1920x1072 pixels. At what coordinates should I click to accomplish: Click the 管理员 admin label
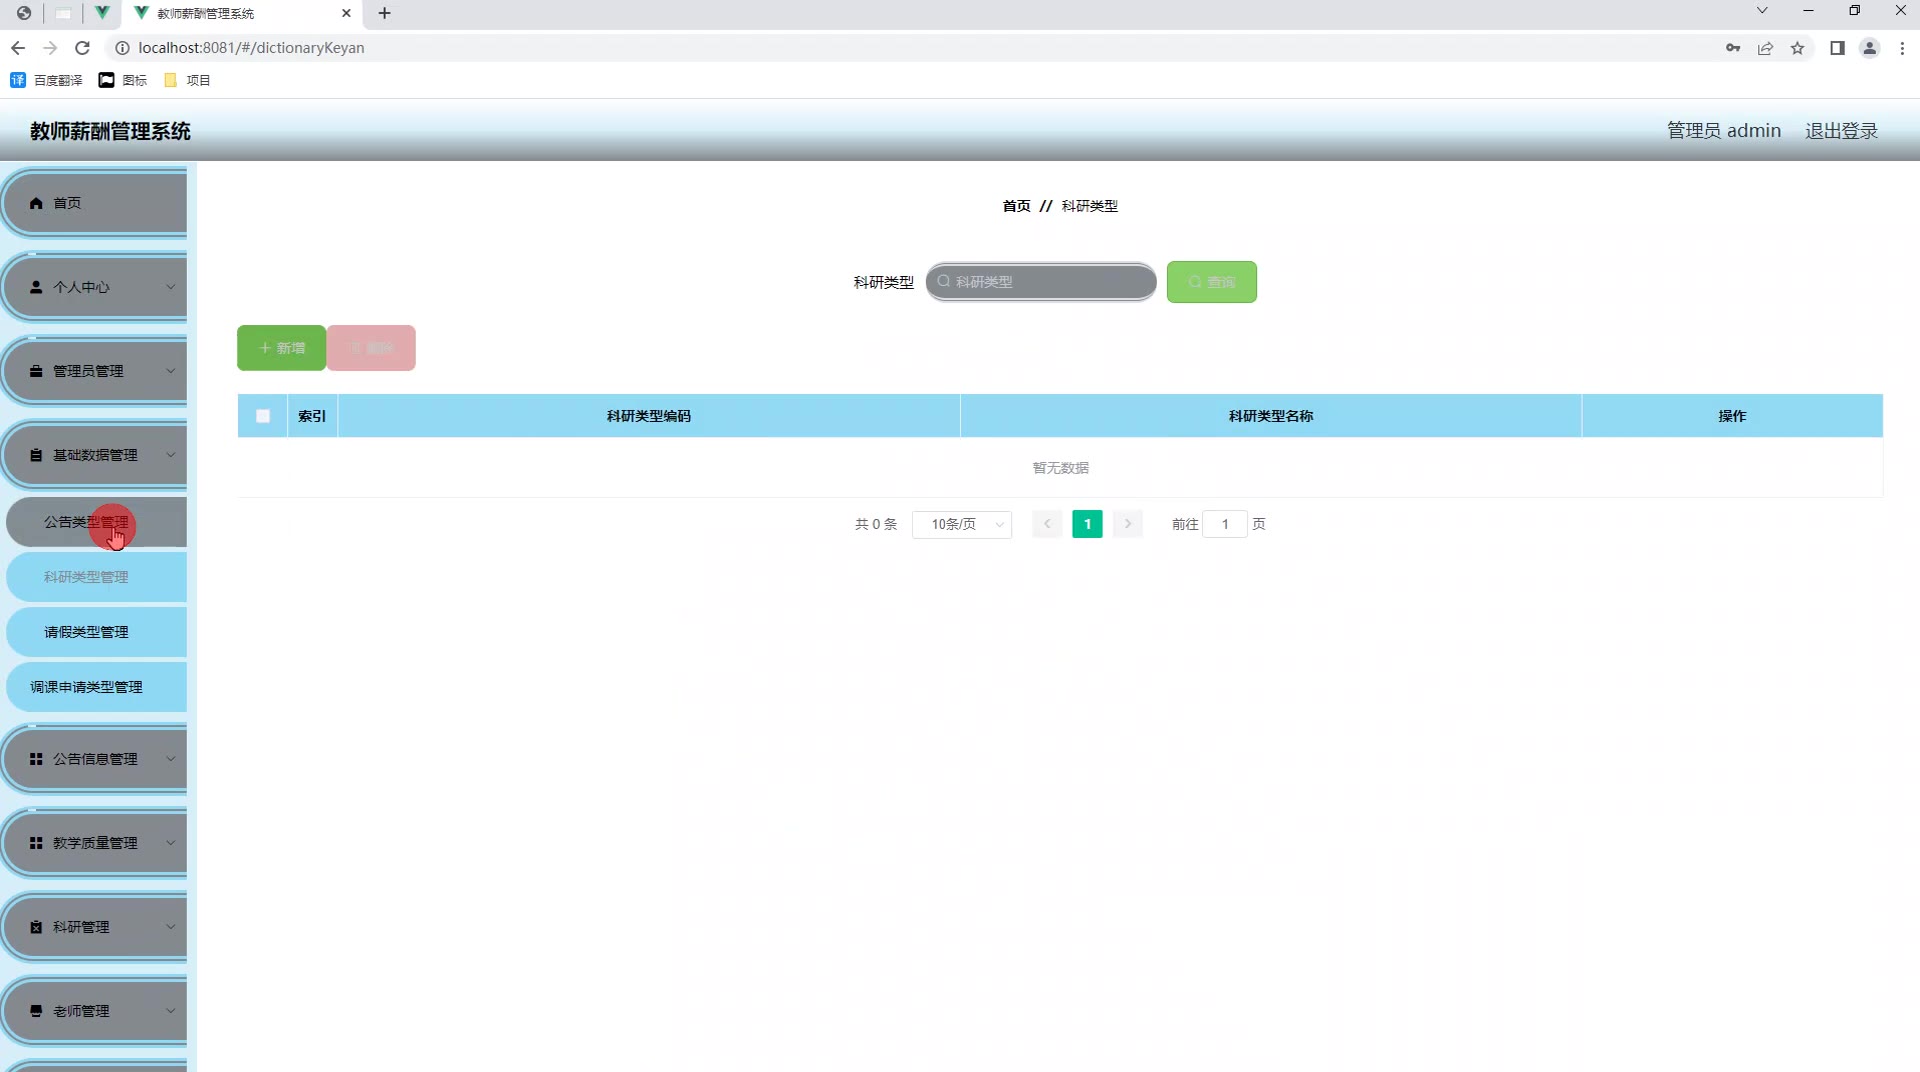point(1724,131)
